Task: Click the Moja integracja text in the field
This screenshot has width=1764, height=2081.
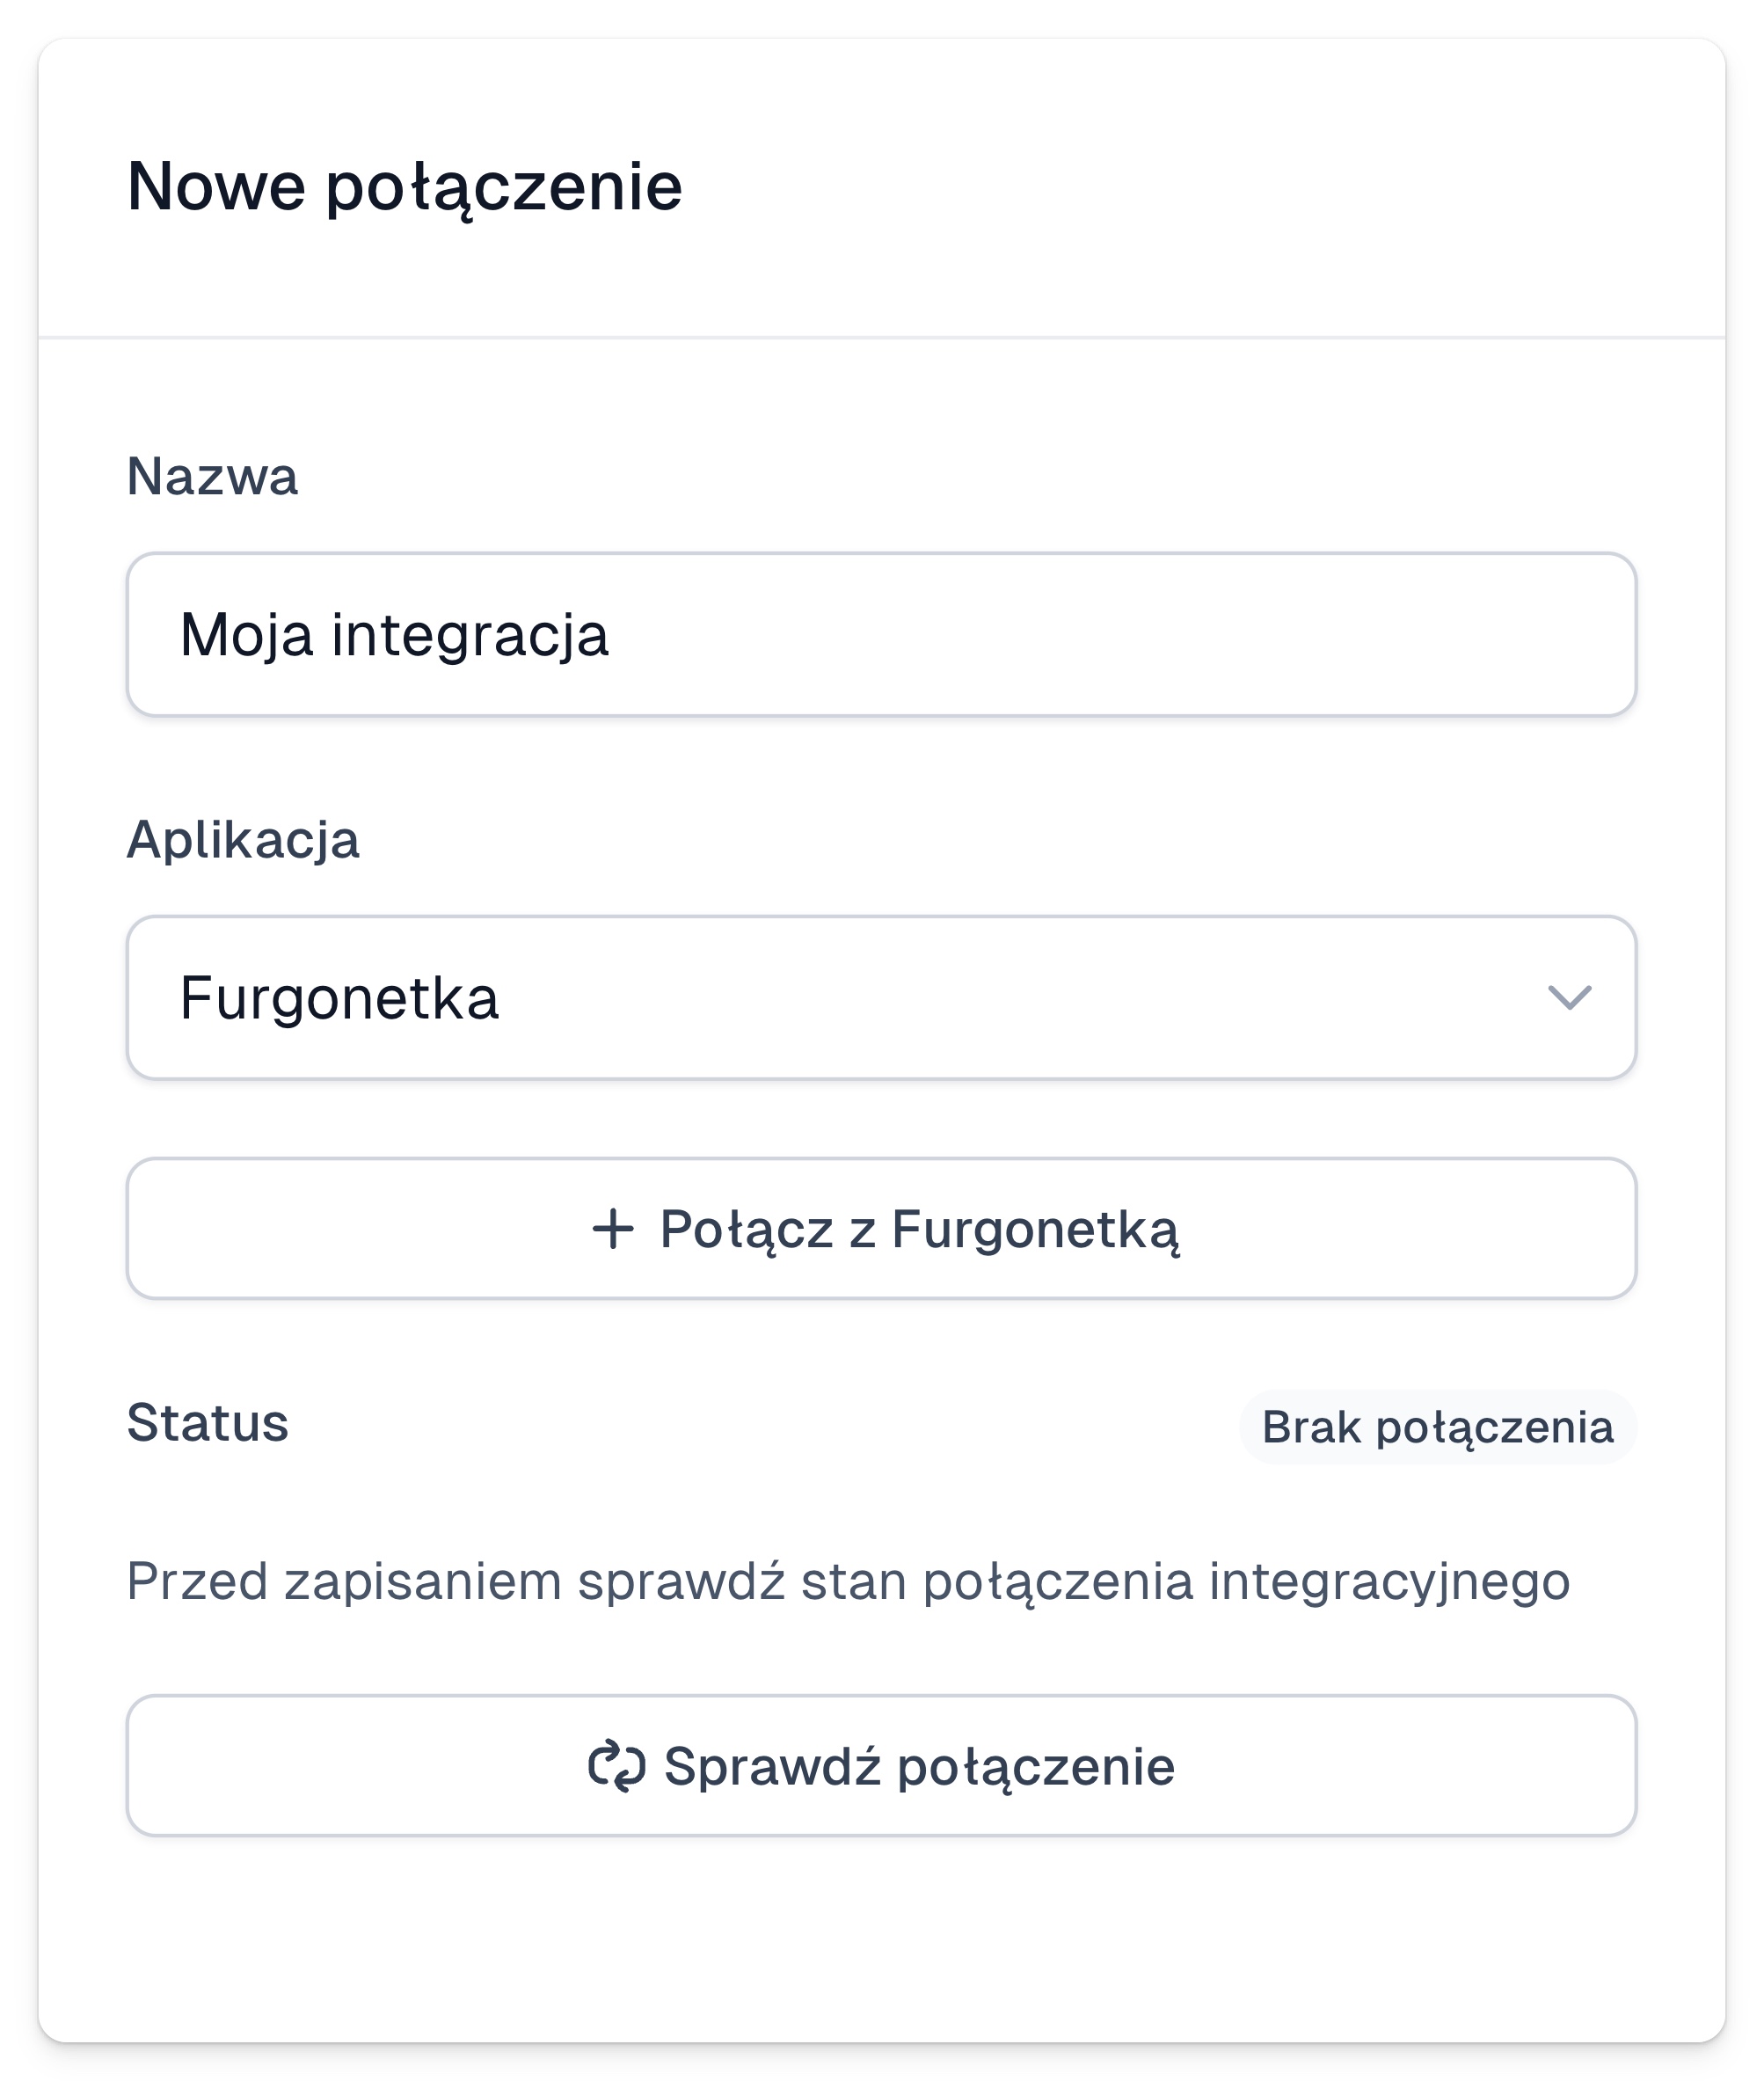Action: tap(394, 636)
